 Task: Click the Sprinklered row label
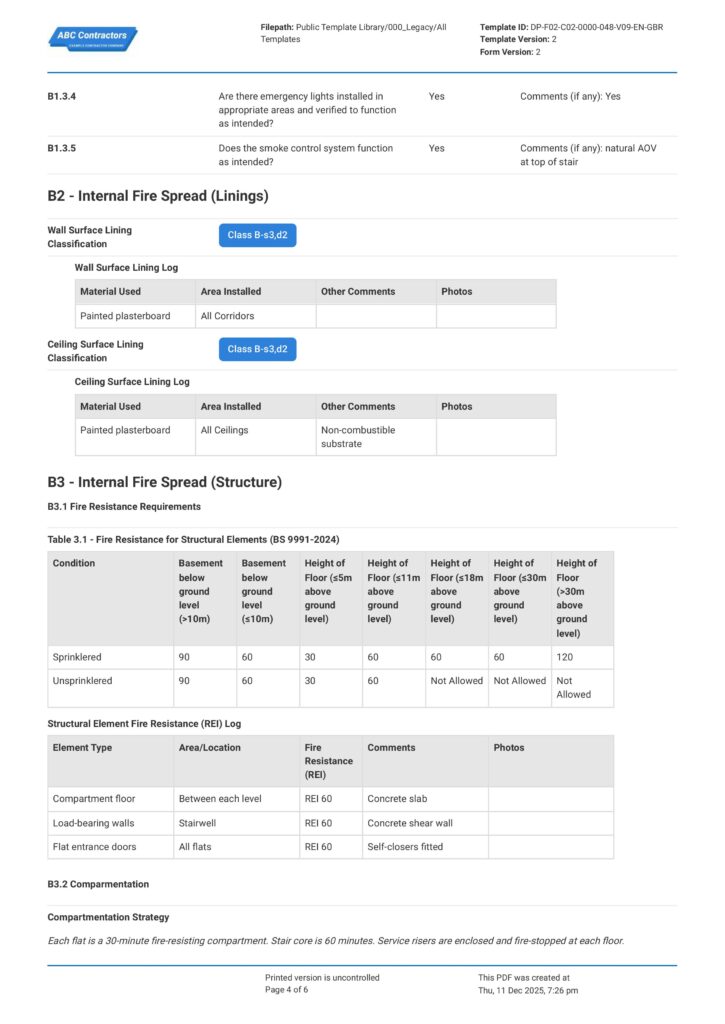pos(77,657)
